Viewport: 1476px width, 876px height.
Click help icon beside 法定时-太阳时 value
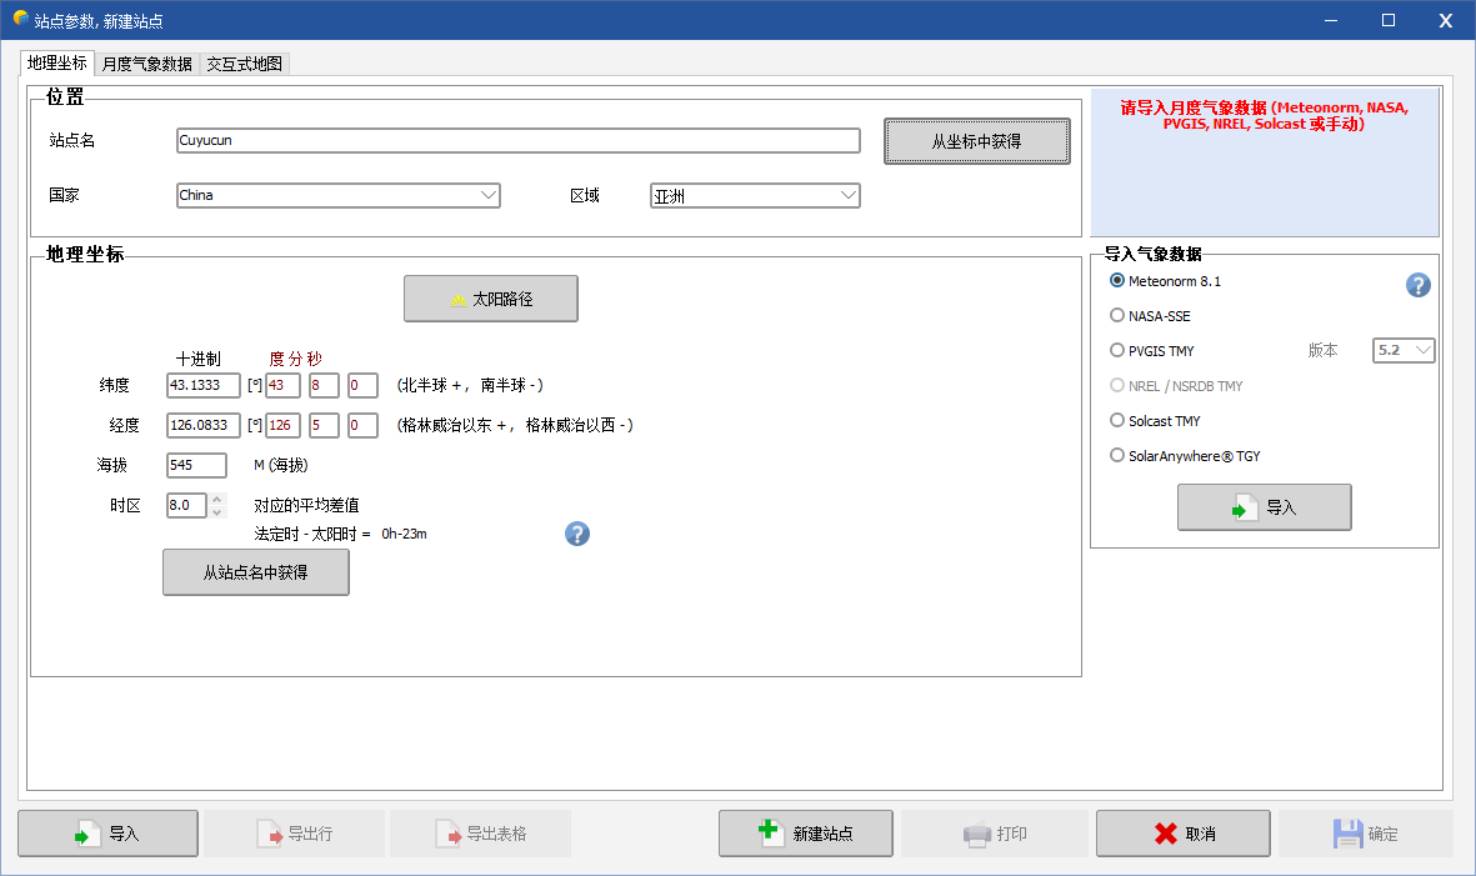pyautogui.click(x=577, y=534)
